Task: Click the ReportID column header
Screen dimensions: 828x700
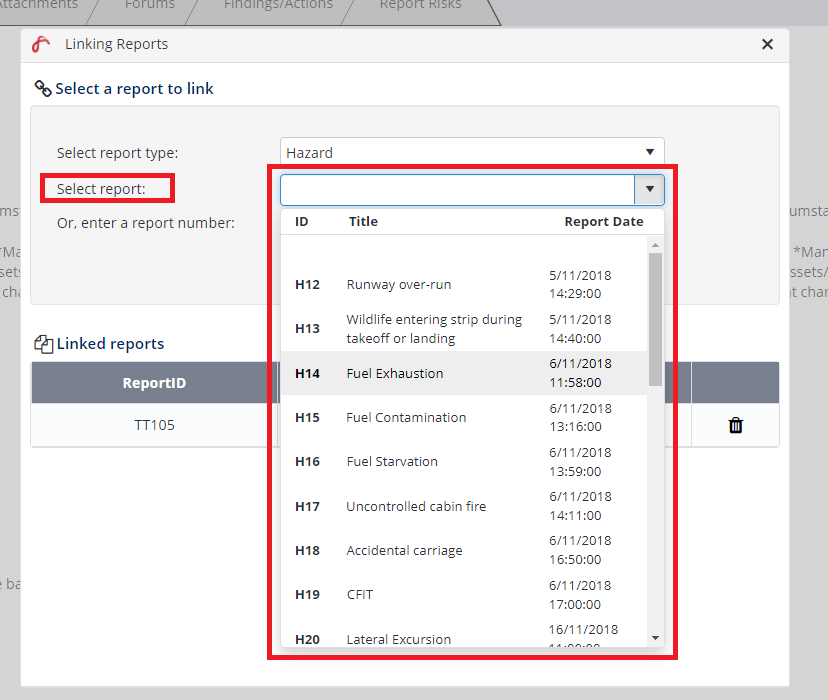Action: tap(154, 383)
